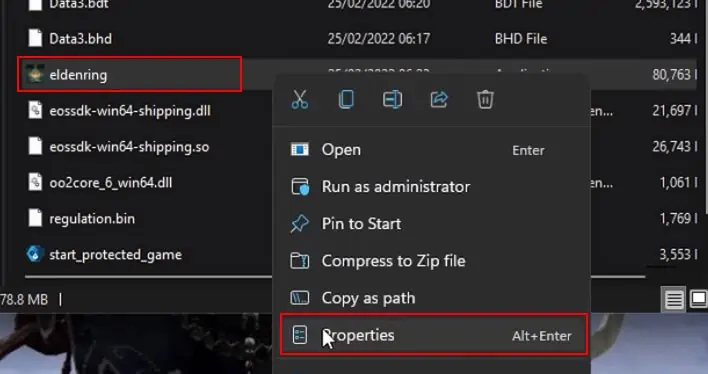
Task: Select Compress to Zip file
Action: click(433, 261)
